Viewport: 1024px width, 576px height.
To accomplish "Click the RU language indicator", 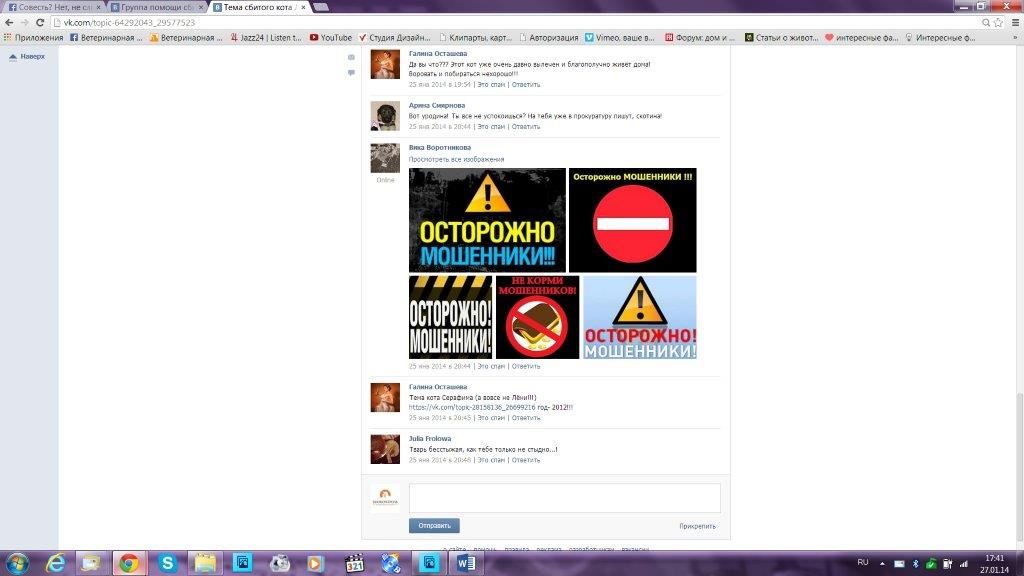I will coord(863,562).
